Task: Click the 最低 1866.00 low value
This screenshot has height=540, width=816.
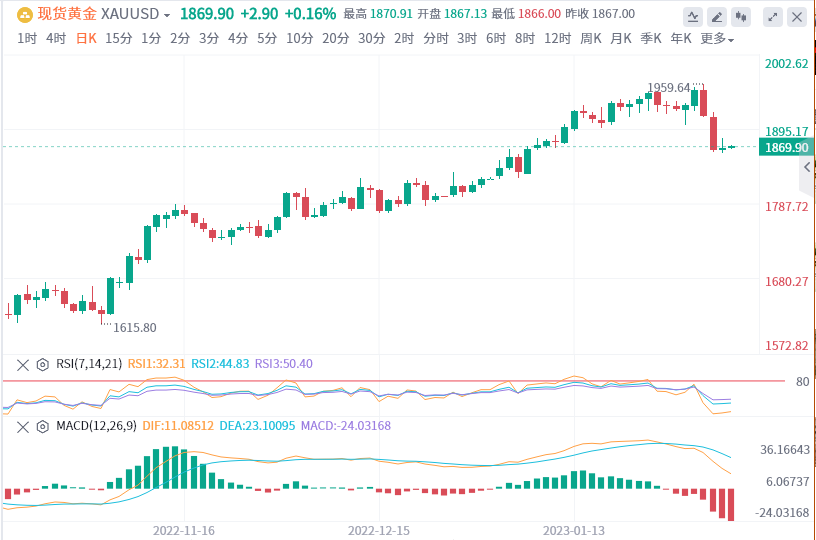Action: [526, 14]
